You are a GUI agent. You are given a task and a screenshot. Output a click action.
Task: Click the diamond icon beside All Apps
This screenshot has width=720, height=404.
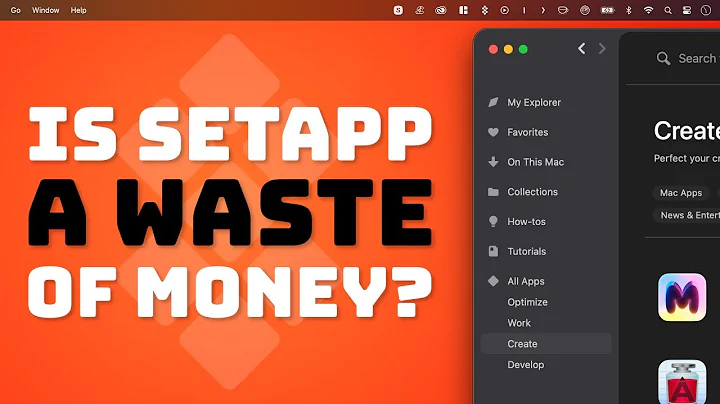(x=493, y=281)
